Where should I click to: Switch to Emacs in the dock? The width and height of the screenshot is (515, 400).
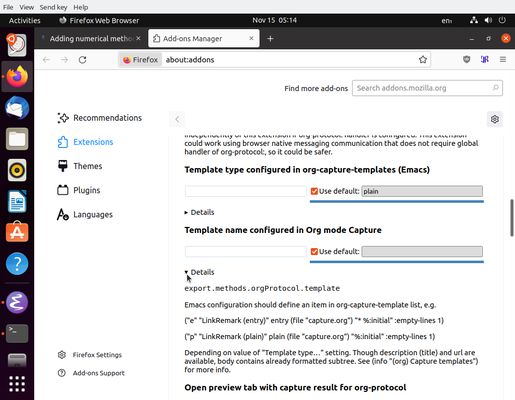tap(17, 302)
